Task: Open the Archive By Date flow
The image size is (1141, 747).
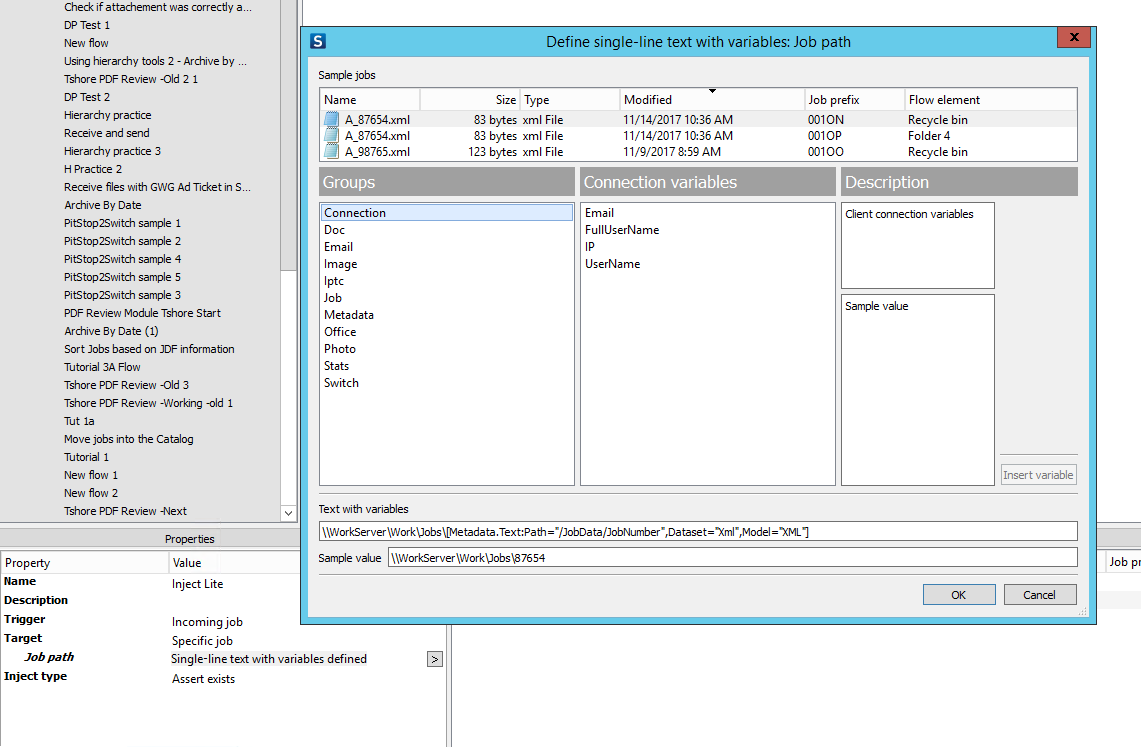Action: (103, 205)
